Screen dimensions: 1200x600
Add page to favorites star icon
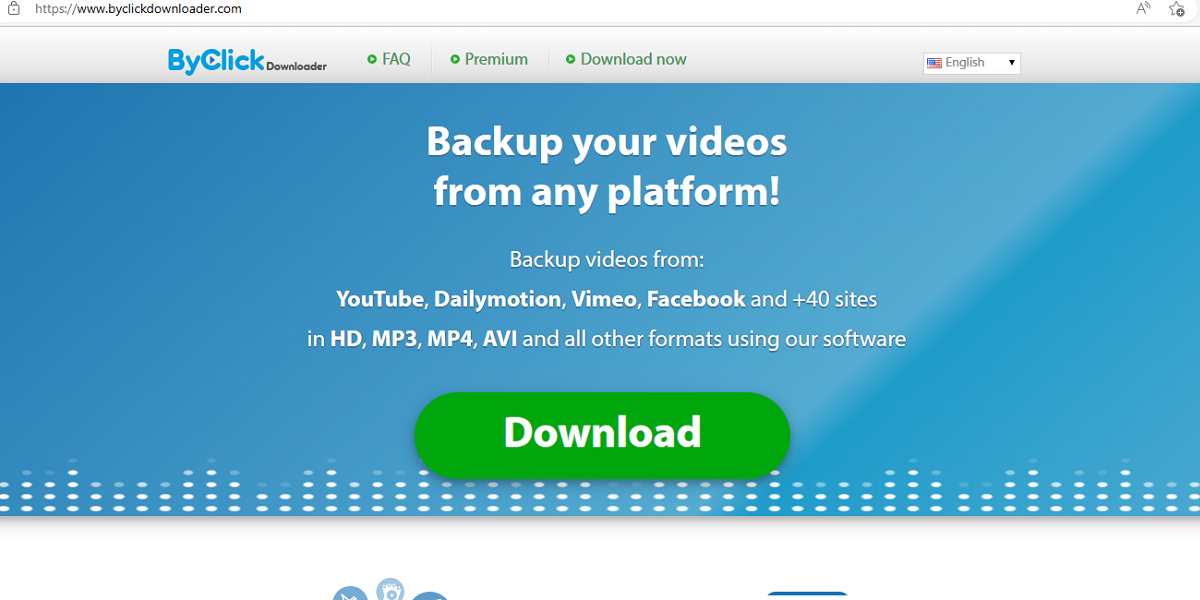click(1177, 8)
